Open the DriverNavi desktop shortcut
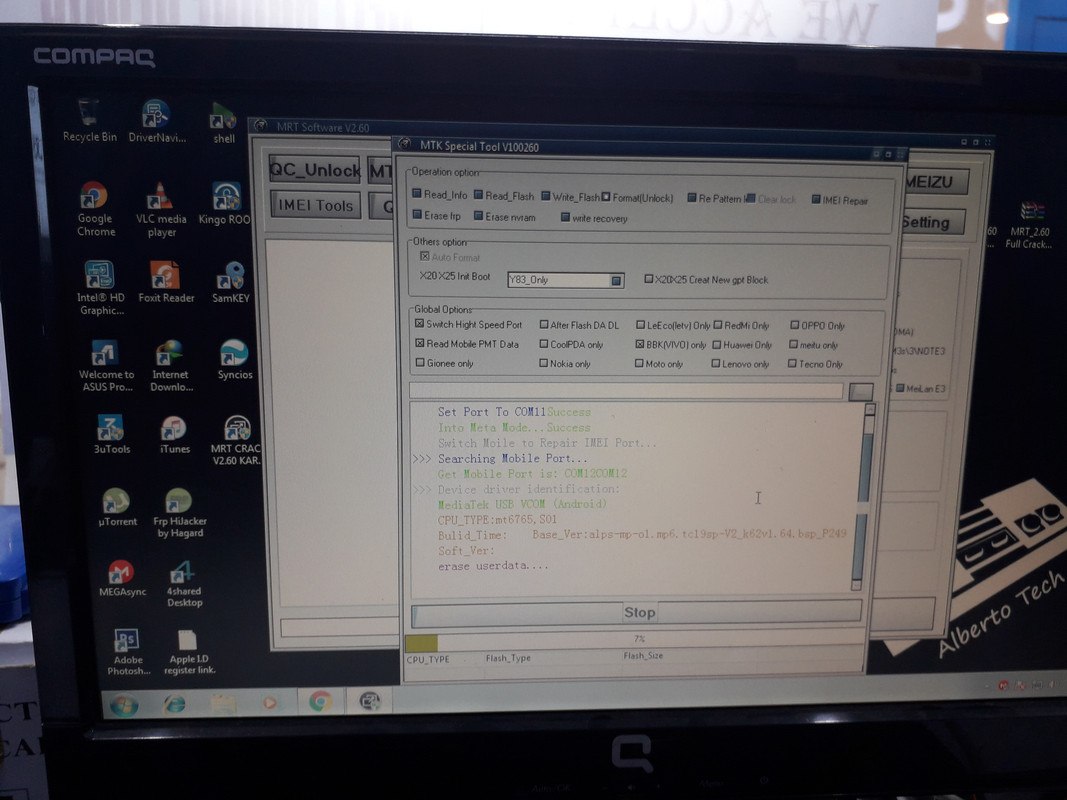The image size is (1067, 800). (x=157, y=121)
